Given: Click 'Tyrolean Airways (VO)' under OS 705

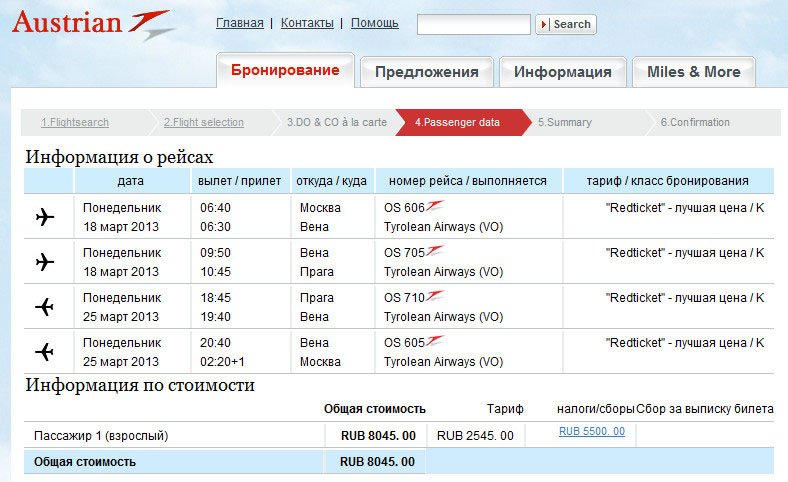Looking at the screenshot, I should pyautogui.click(x=444, y=272).
